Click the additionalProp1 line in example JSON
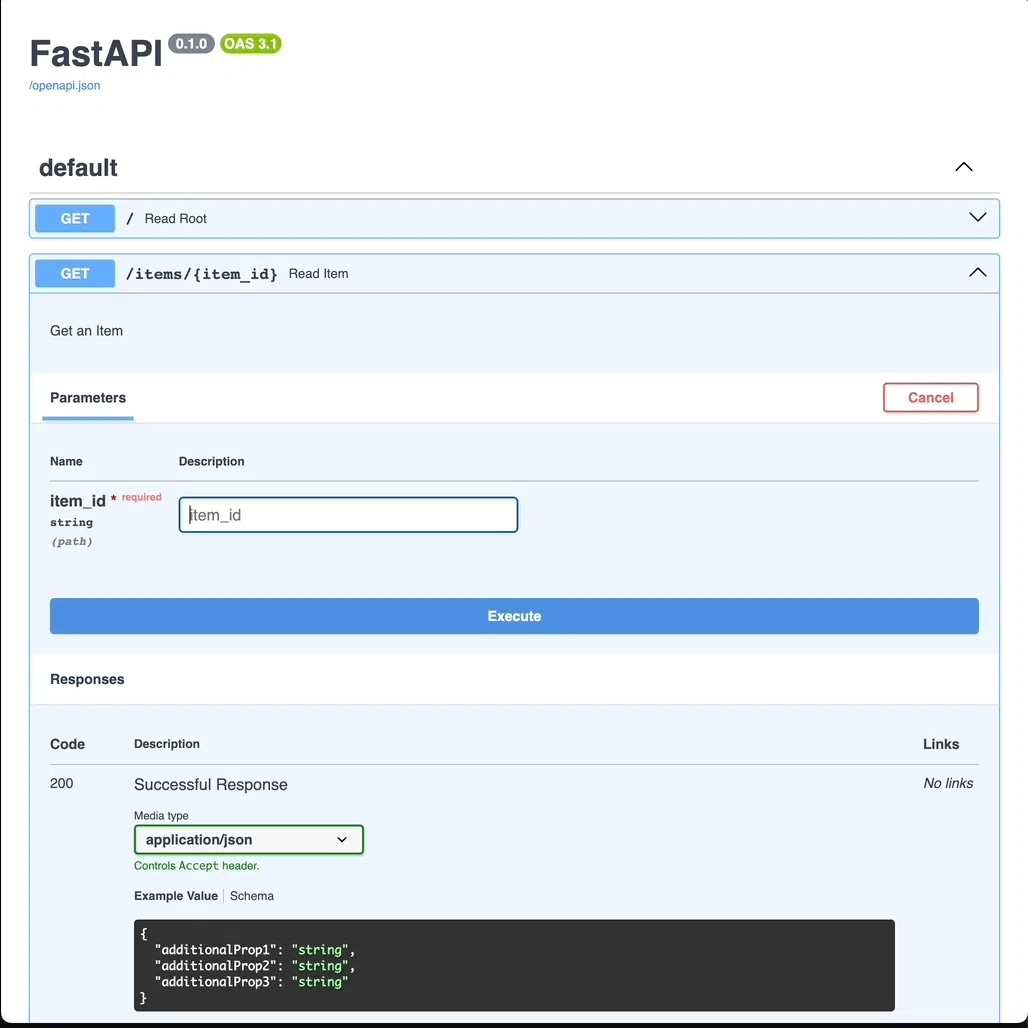 tap(254, 950)
